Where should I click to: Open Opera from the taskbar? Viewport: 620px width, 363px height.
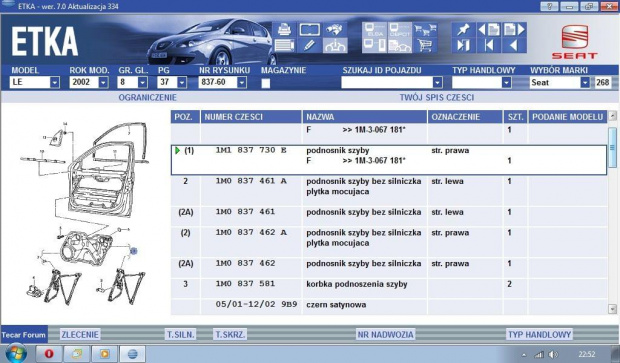pos(49,354)
